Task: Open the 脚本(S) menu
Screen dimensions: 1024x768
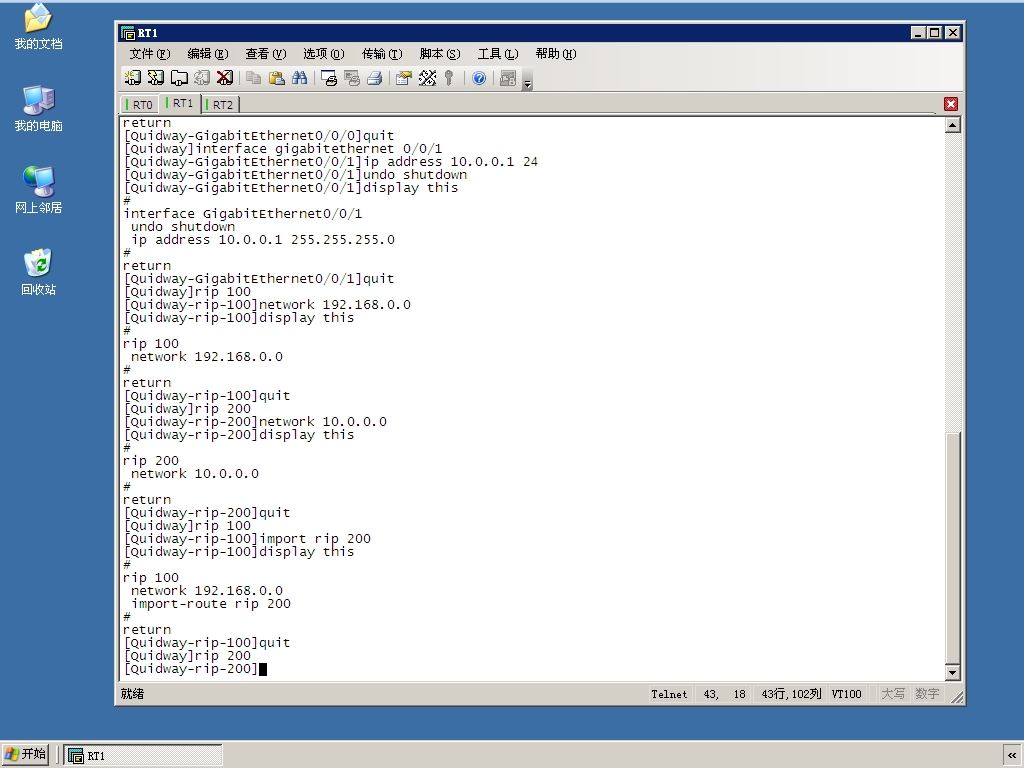Action: click(x=440, y=54)
